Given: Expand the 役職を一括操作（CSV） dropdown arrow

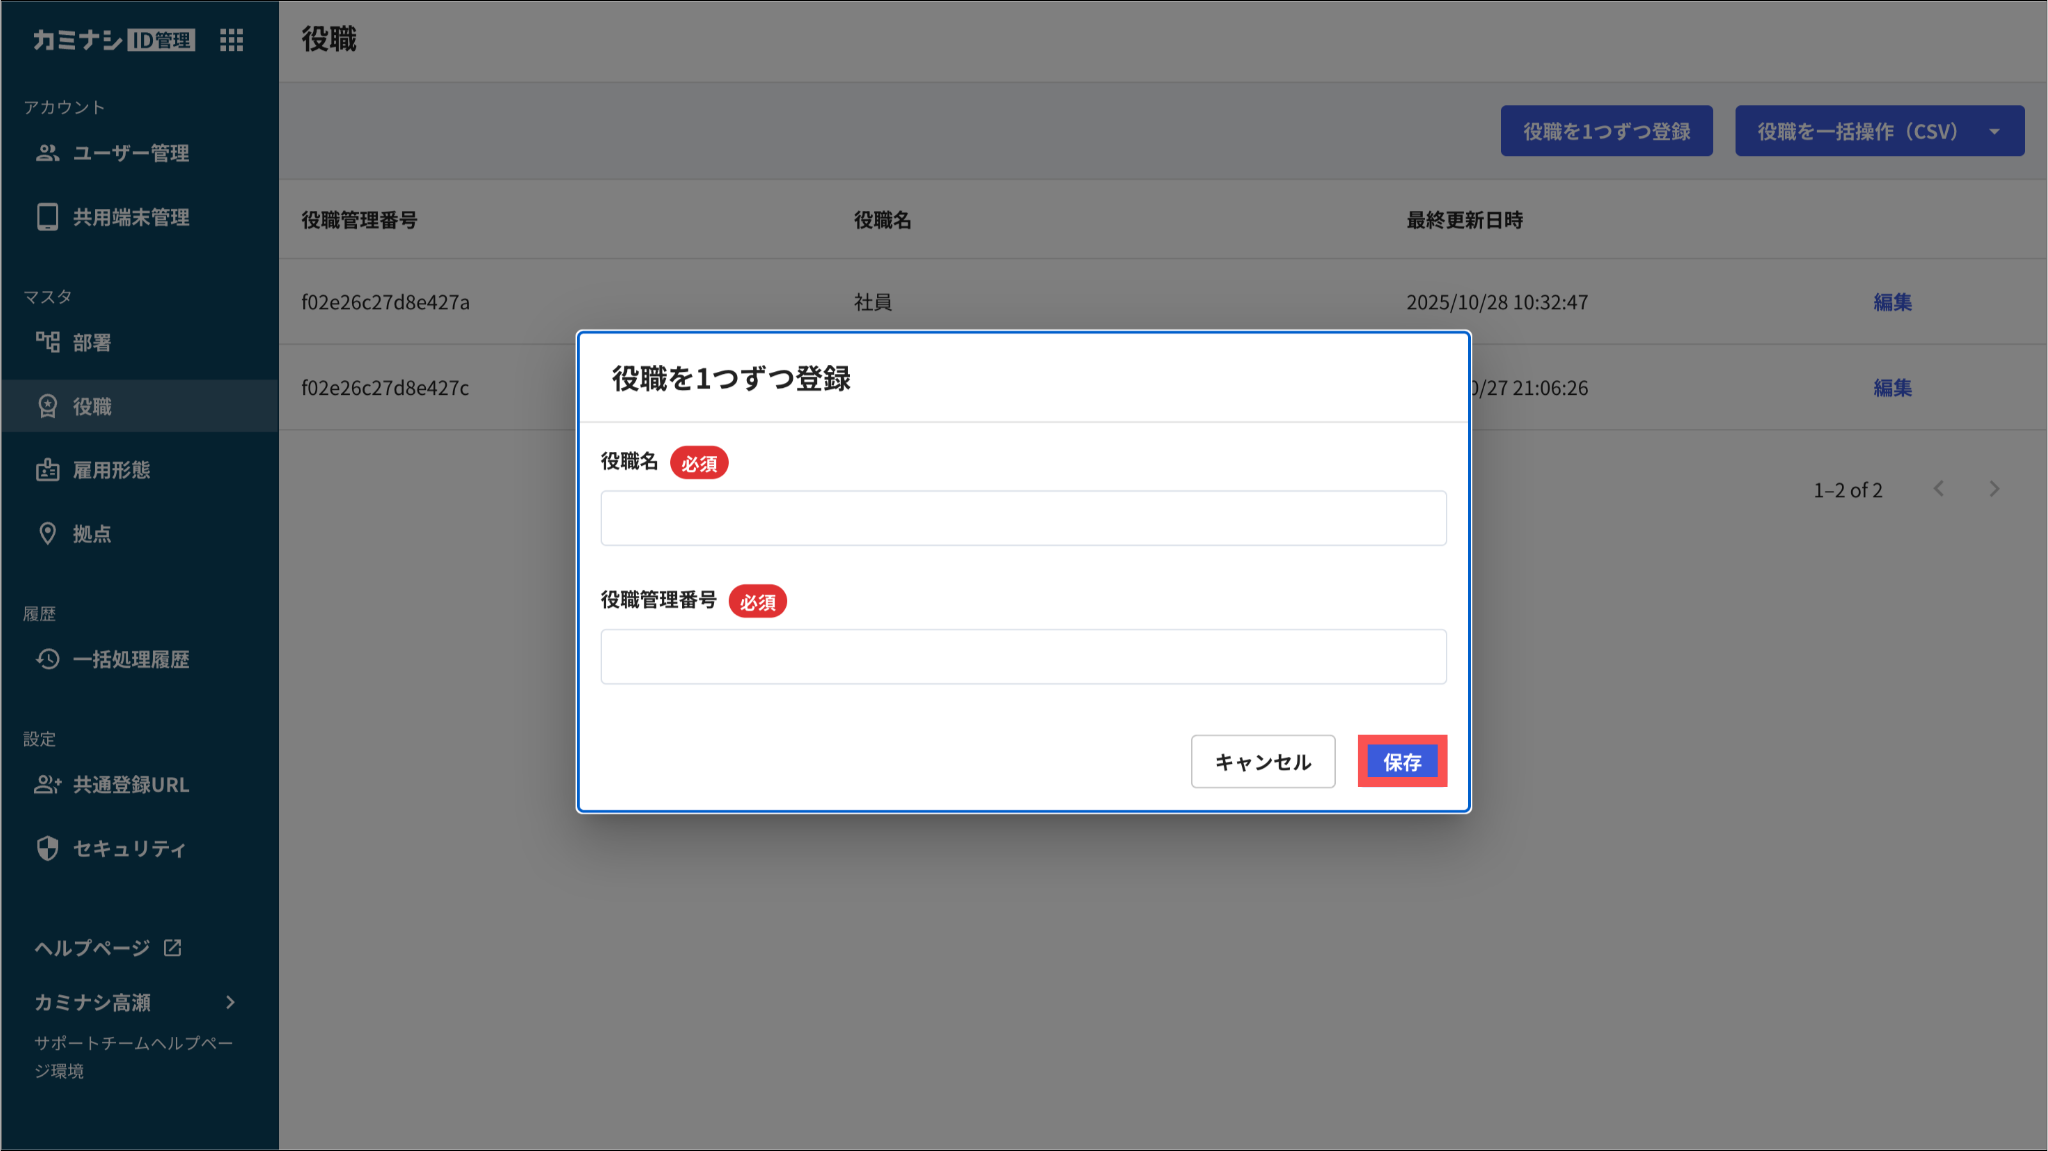Looking at the screenshot, I should (1995, 131).
